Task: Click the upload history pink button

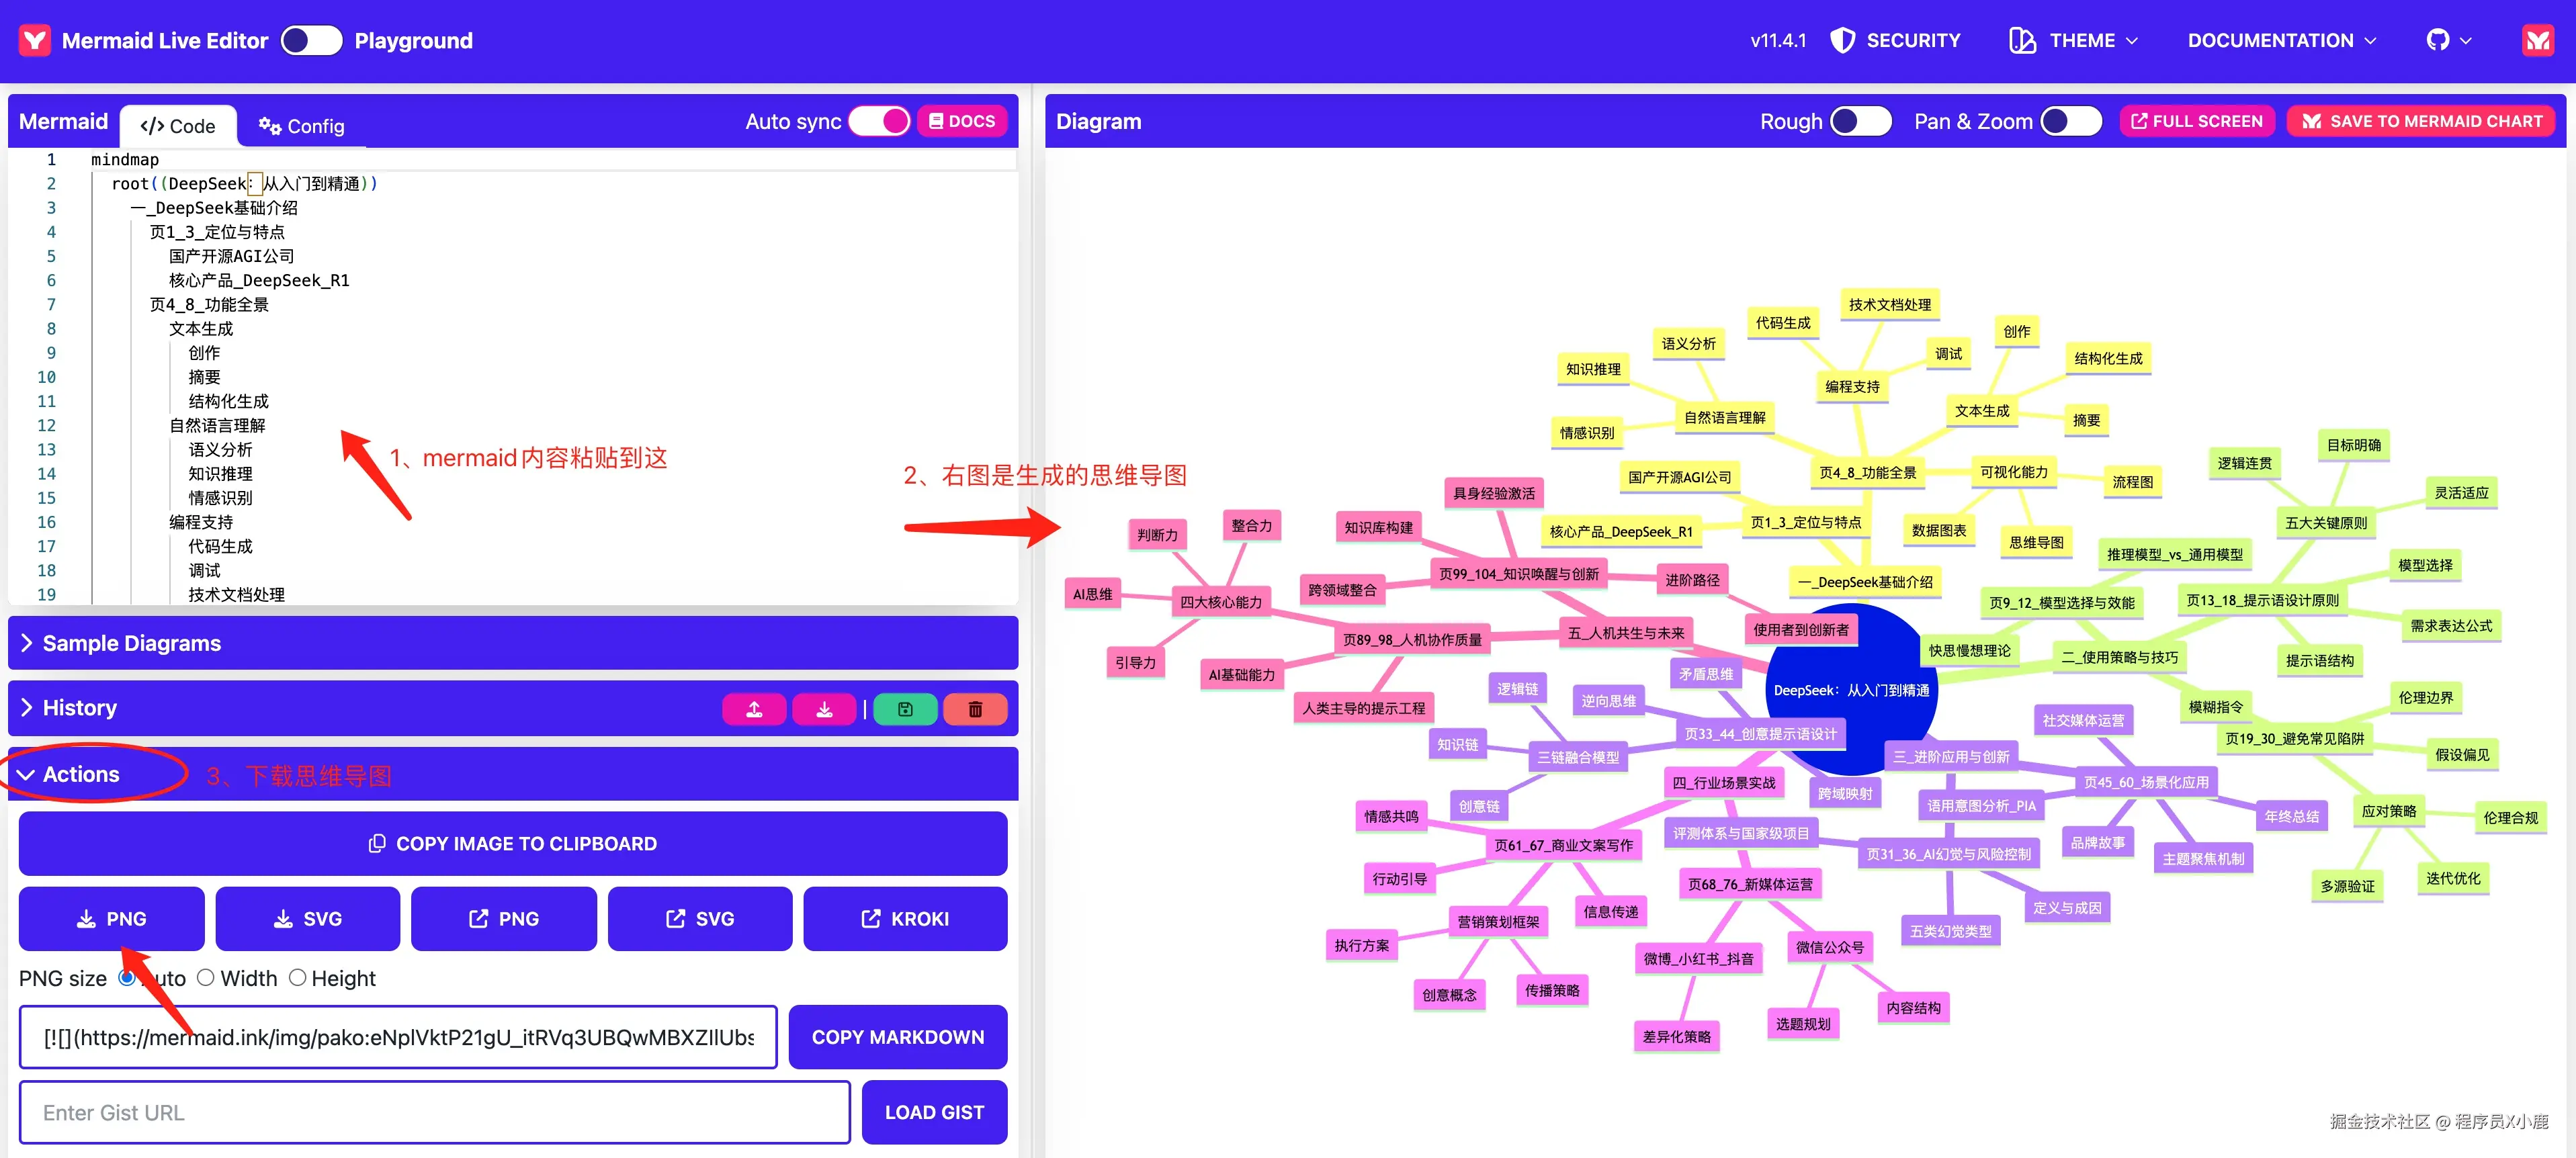Action: (x=754, y=709)
